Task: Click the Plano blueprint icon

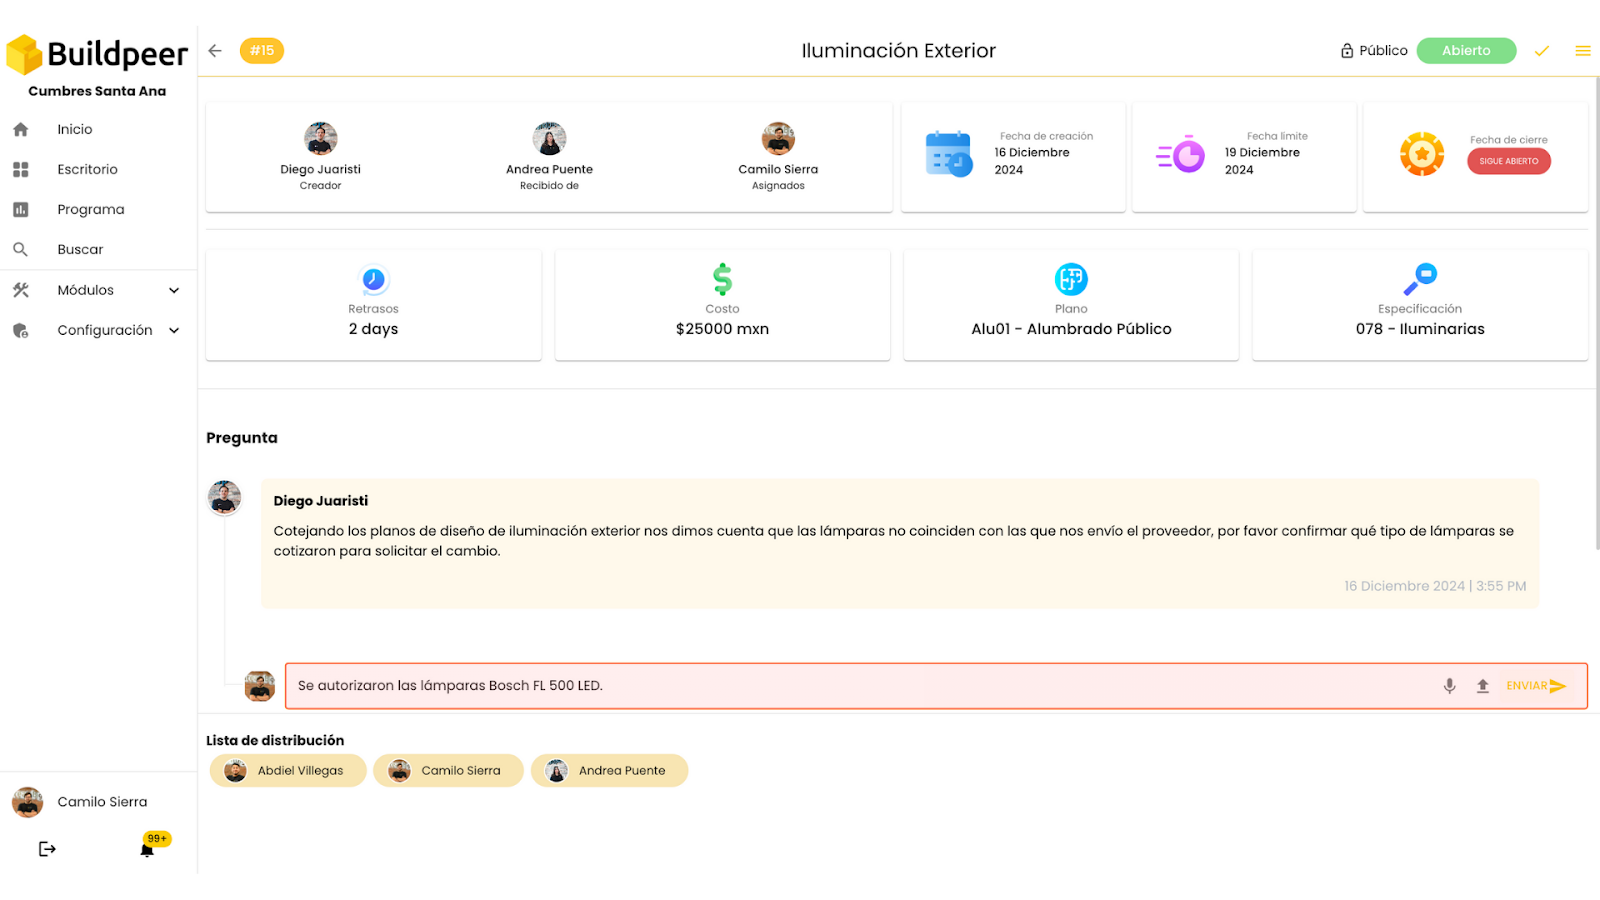Action: (x=1071, y=279)
